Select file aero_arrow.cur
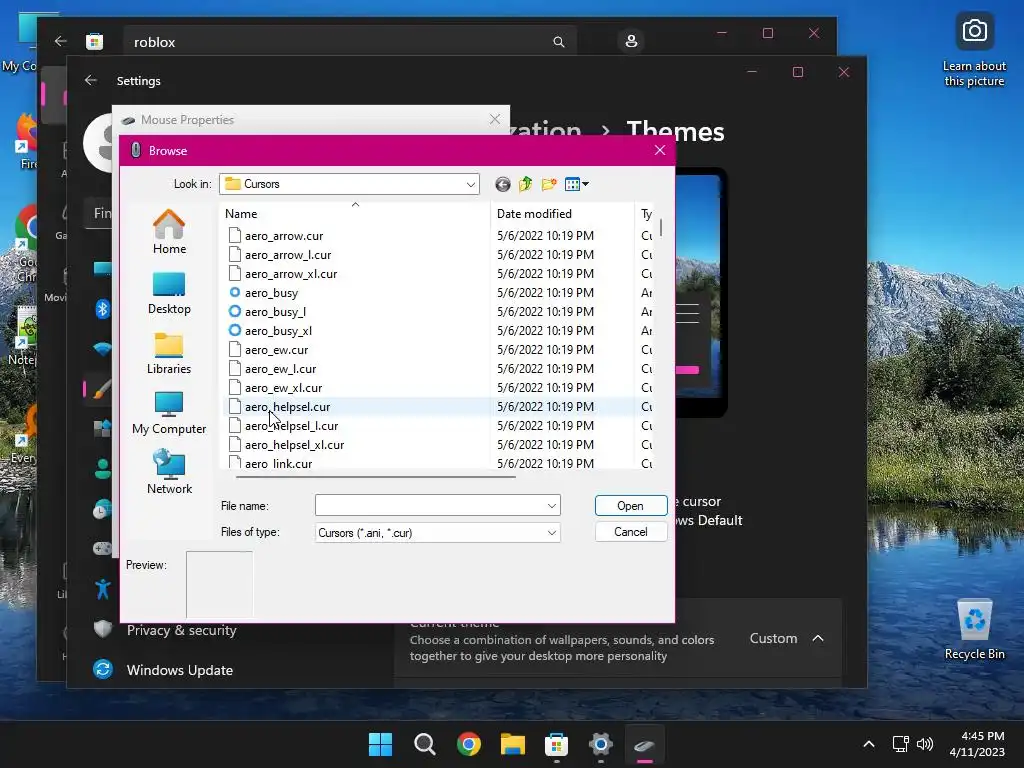Image resolution: width=1024 pixels, height=768 pixels. [284, 236]
